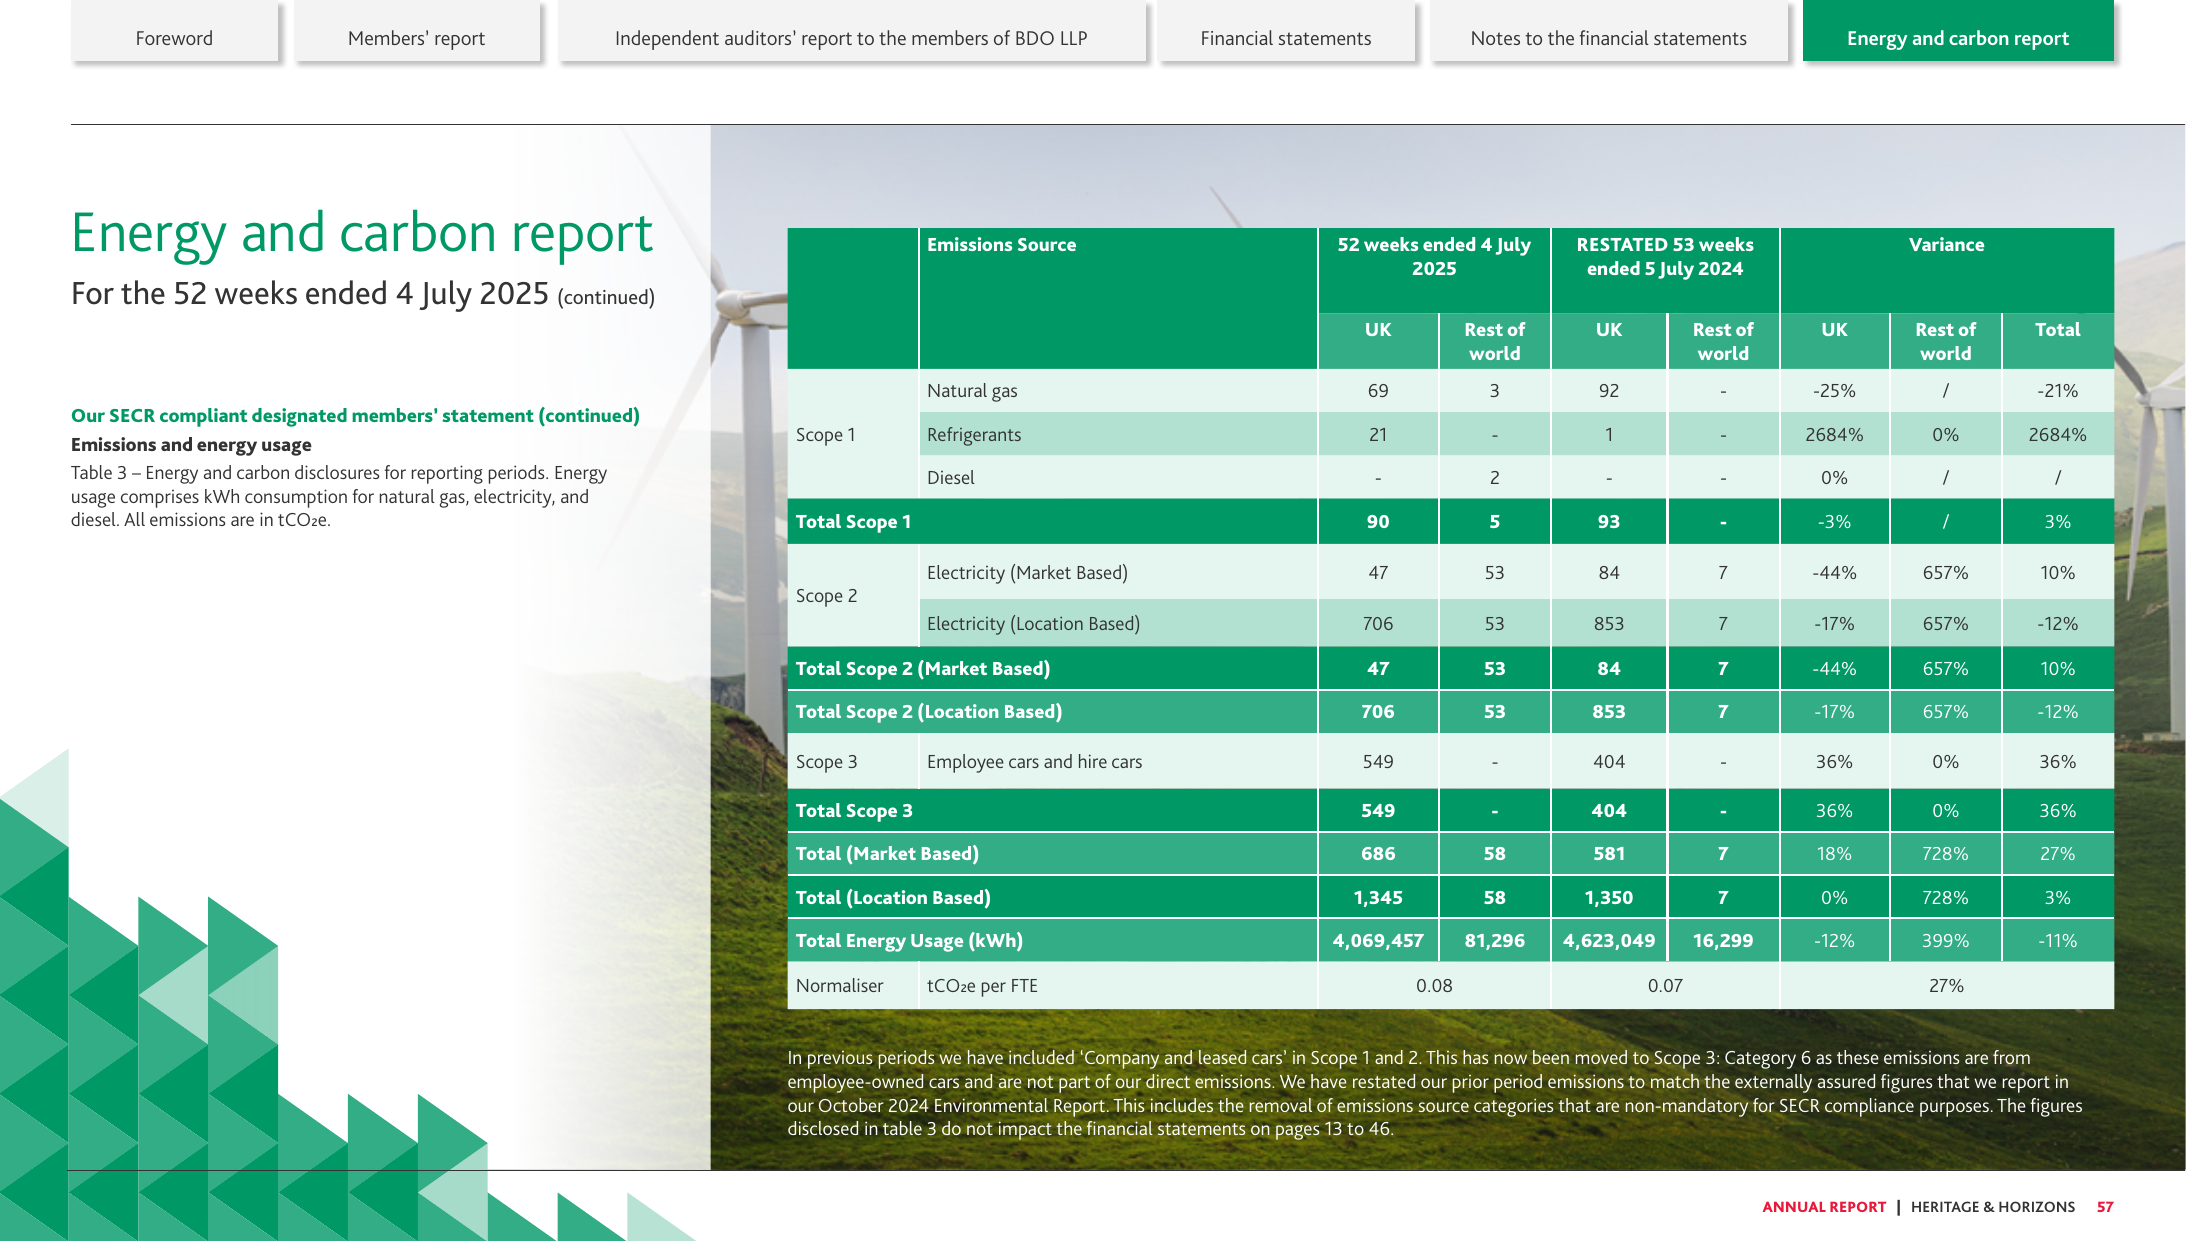
Task: Select 'Employee cars and hire cars' label
Action: 1034,761
